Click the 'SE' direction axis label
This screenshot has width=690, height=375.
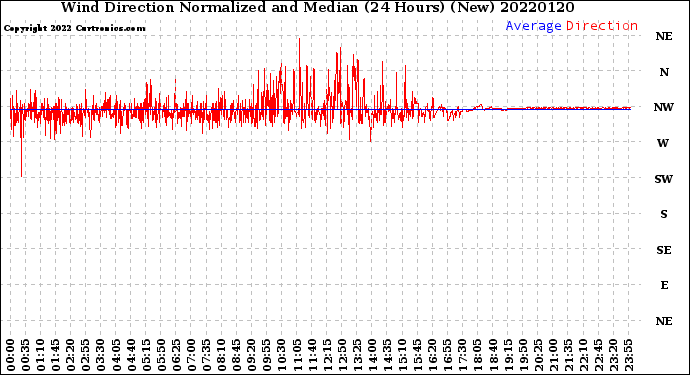pyautogui.click(x=664, y=250)
